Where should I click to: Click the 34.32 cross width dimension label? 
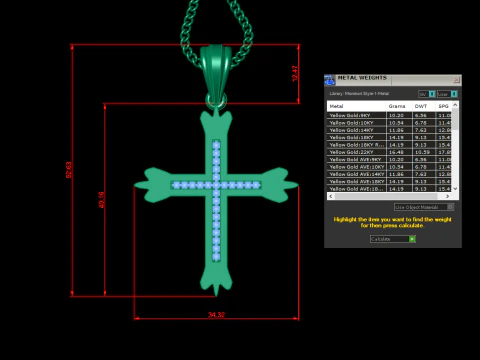click(216, 314)
